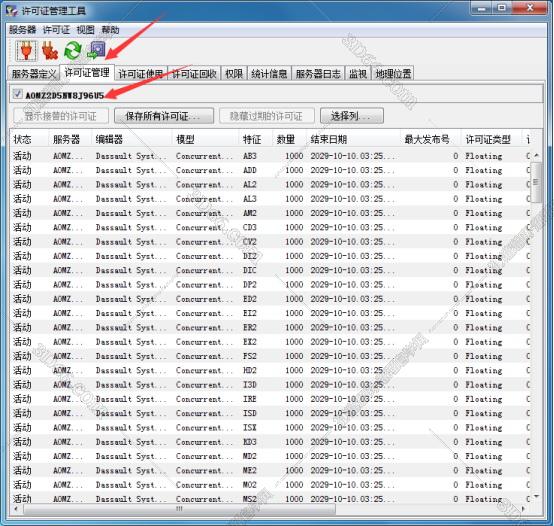The width and height of the screenshot is (554, 526).
Task: Select the I3D feature cell
Action: [249, 385]
